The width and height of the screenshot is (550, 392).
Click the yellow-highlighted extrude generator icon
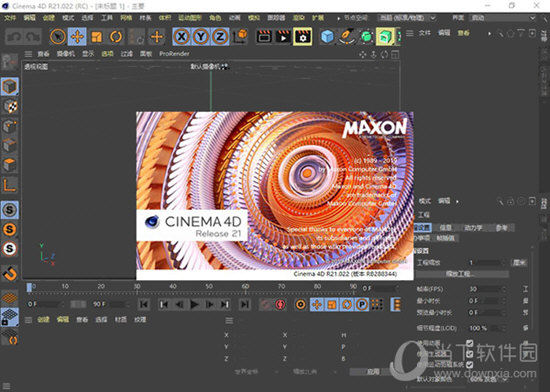click(x=385, y=36)
